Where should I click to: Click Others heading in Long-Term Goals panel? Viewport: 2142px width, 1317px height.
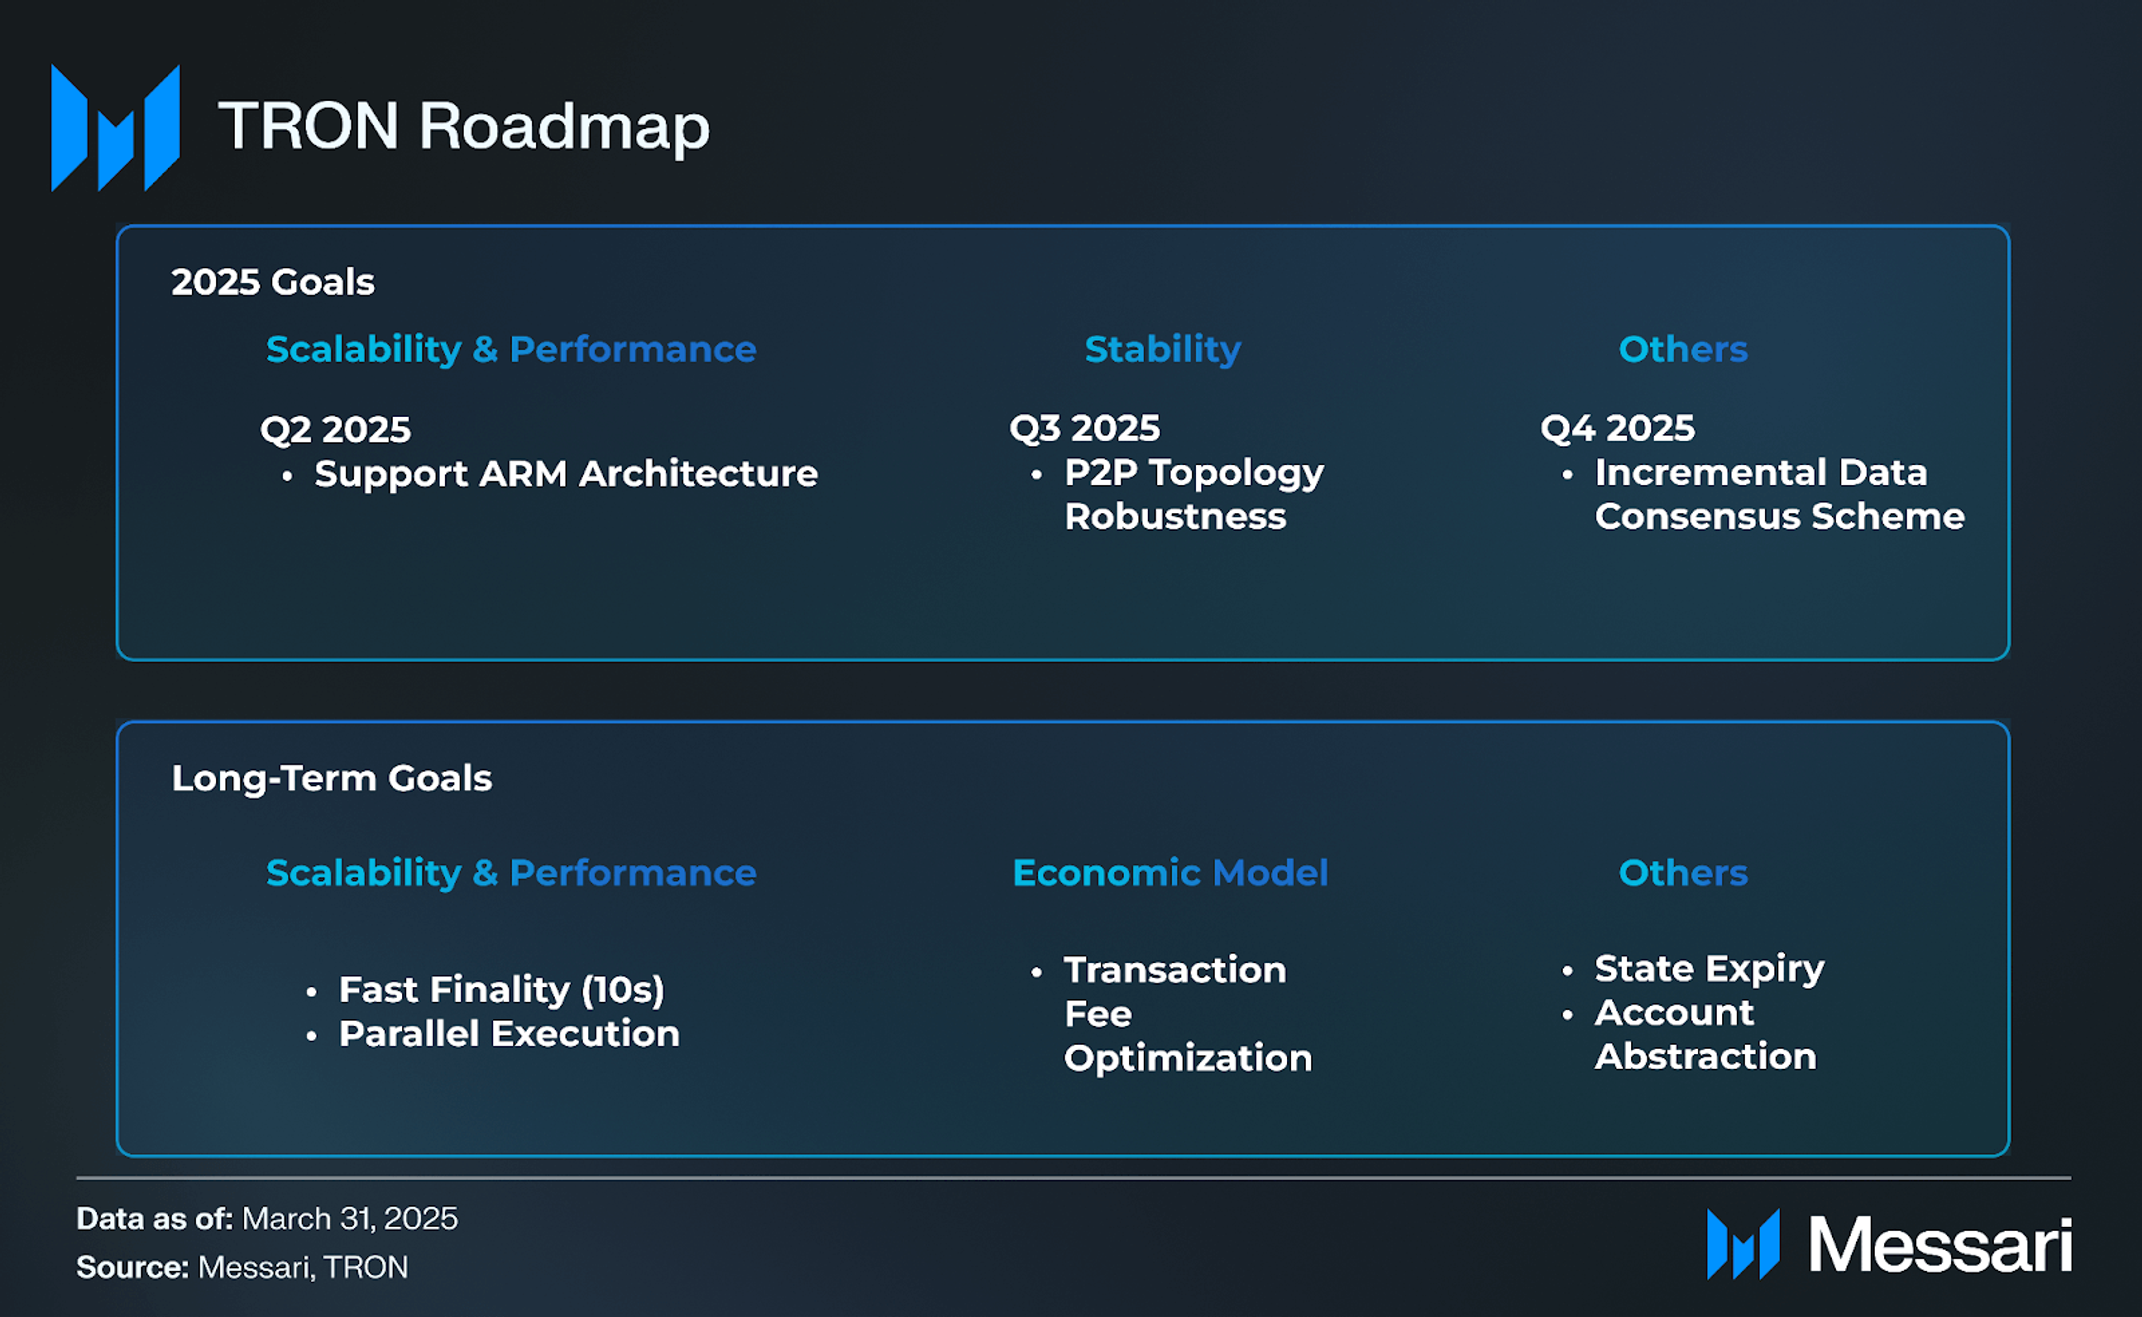(1683, 873)
